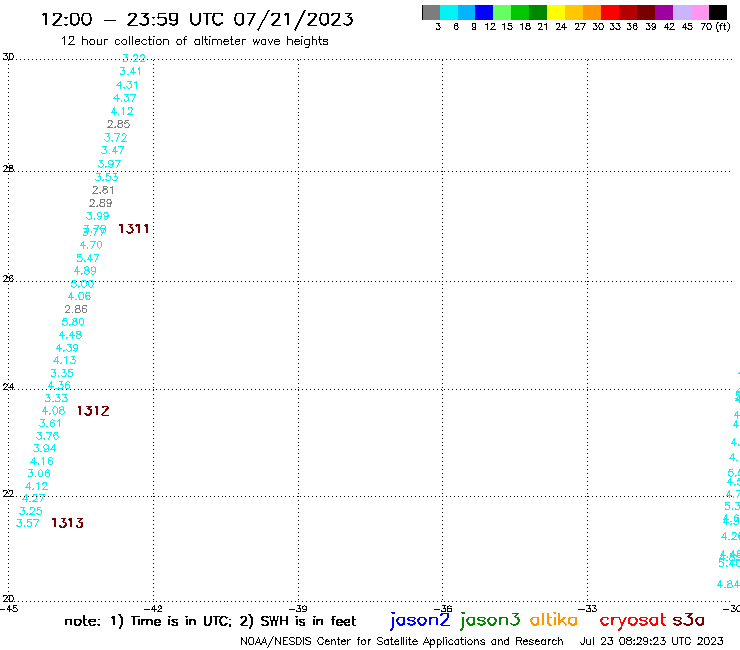The width and height of the screenshot is (740, 650).
Task: Click the note about UTC and SWH feet
Action: tap(210, 621)
